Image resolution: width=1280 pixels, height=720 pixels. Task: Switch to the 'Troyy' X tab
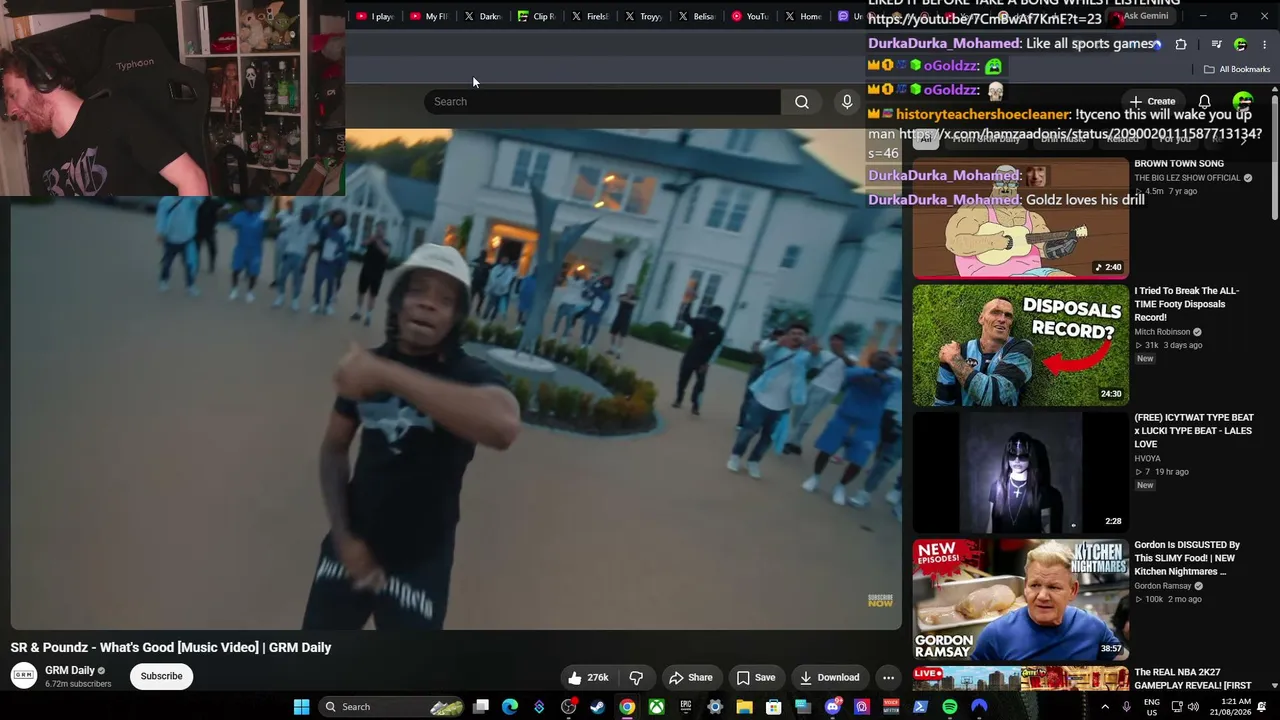click(x=643, y=16)
